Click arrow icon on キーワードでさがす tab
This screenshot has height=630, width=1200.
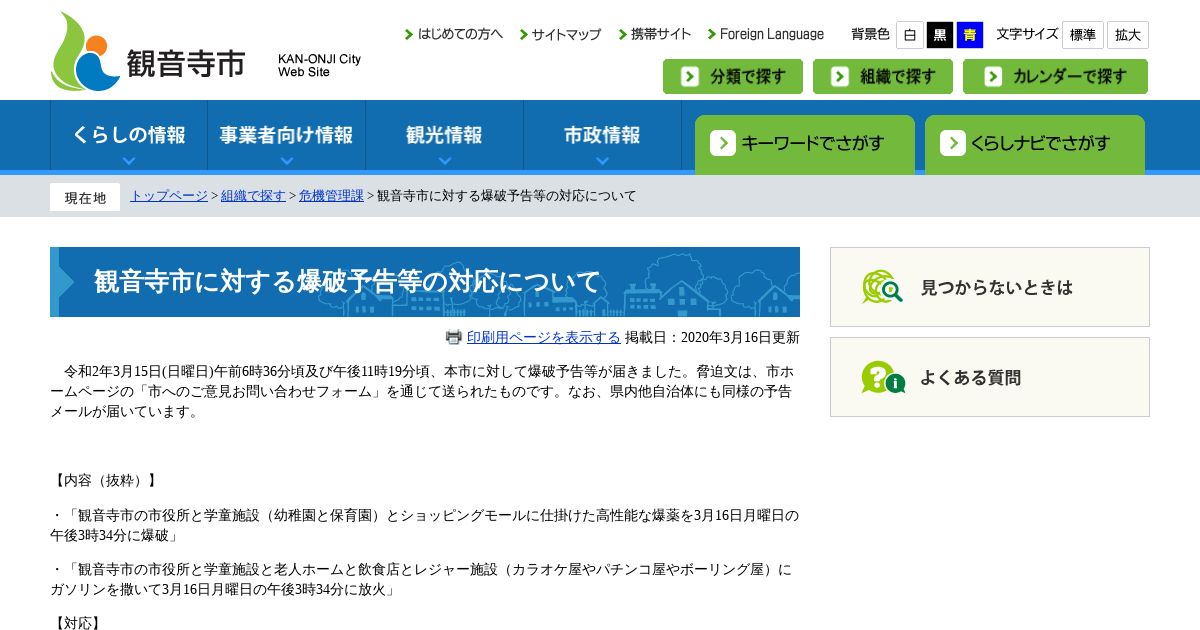pyautogui.click(x=723, y=143)
